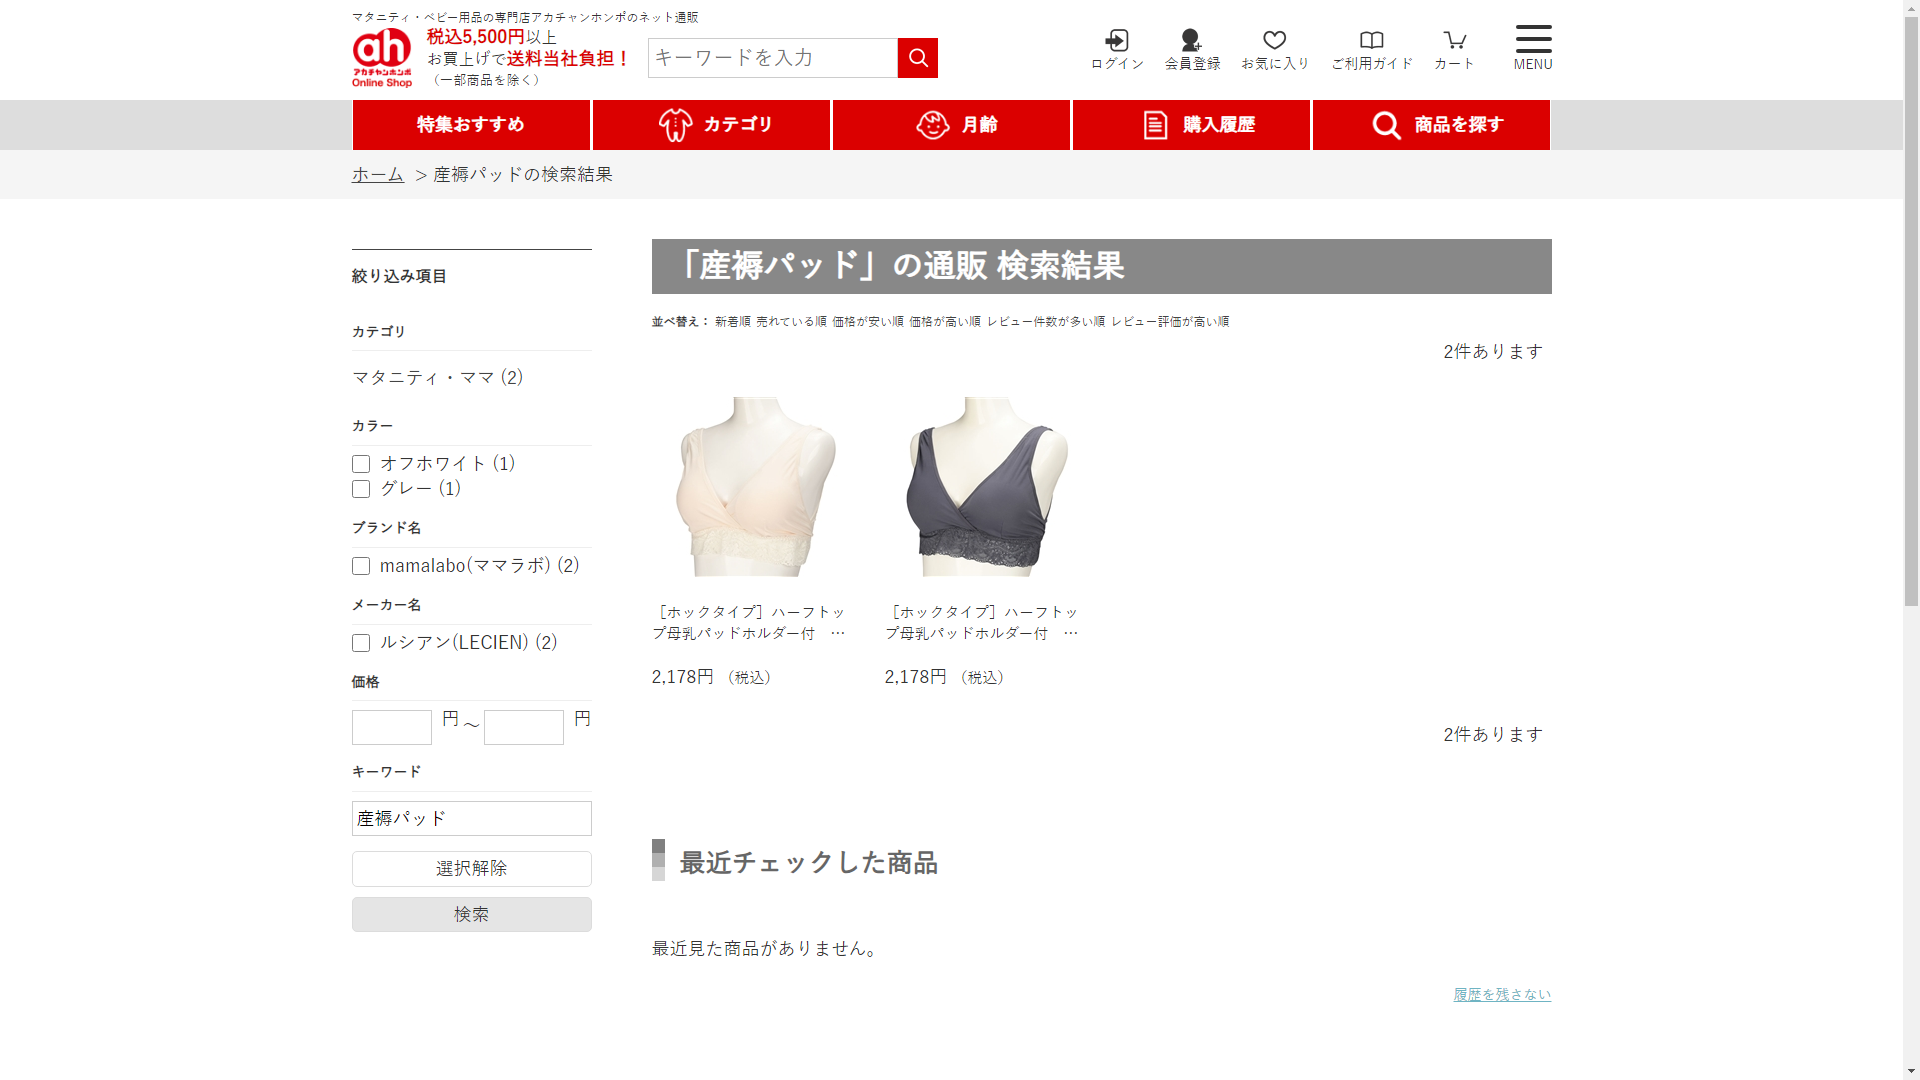
Task: Click the red search magnifier button
Action: (x=917, y=58)
